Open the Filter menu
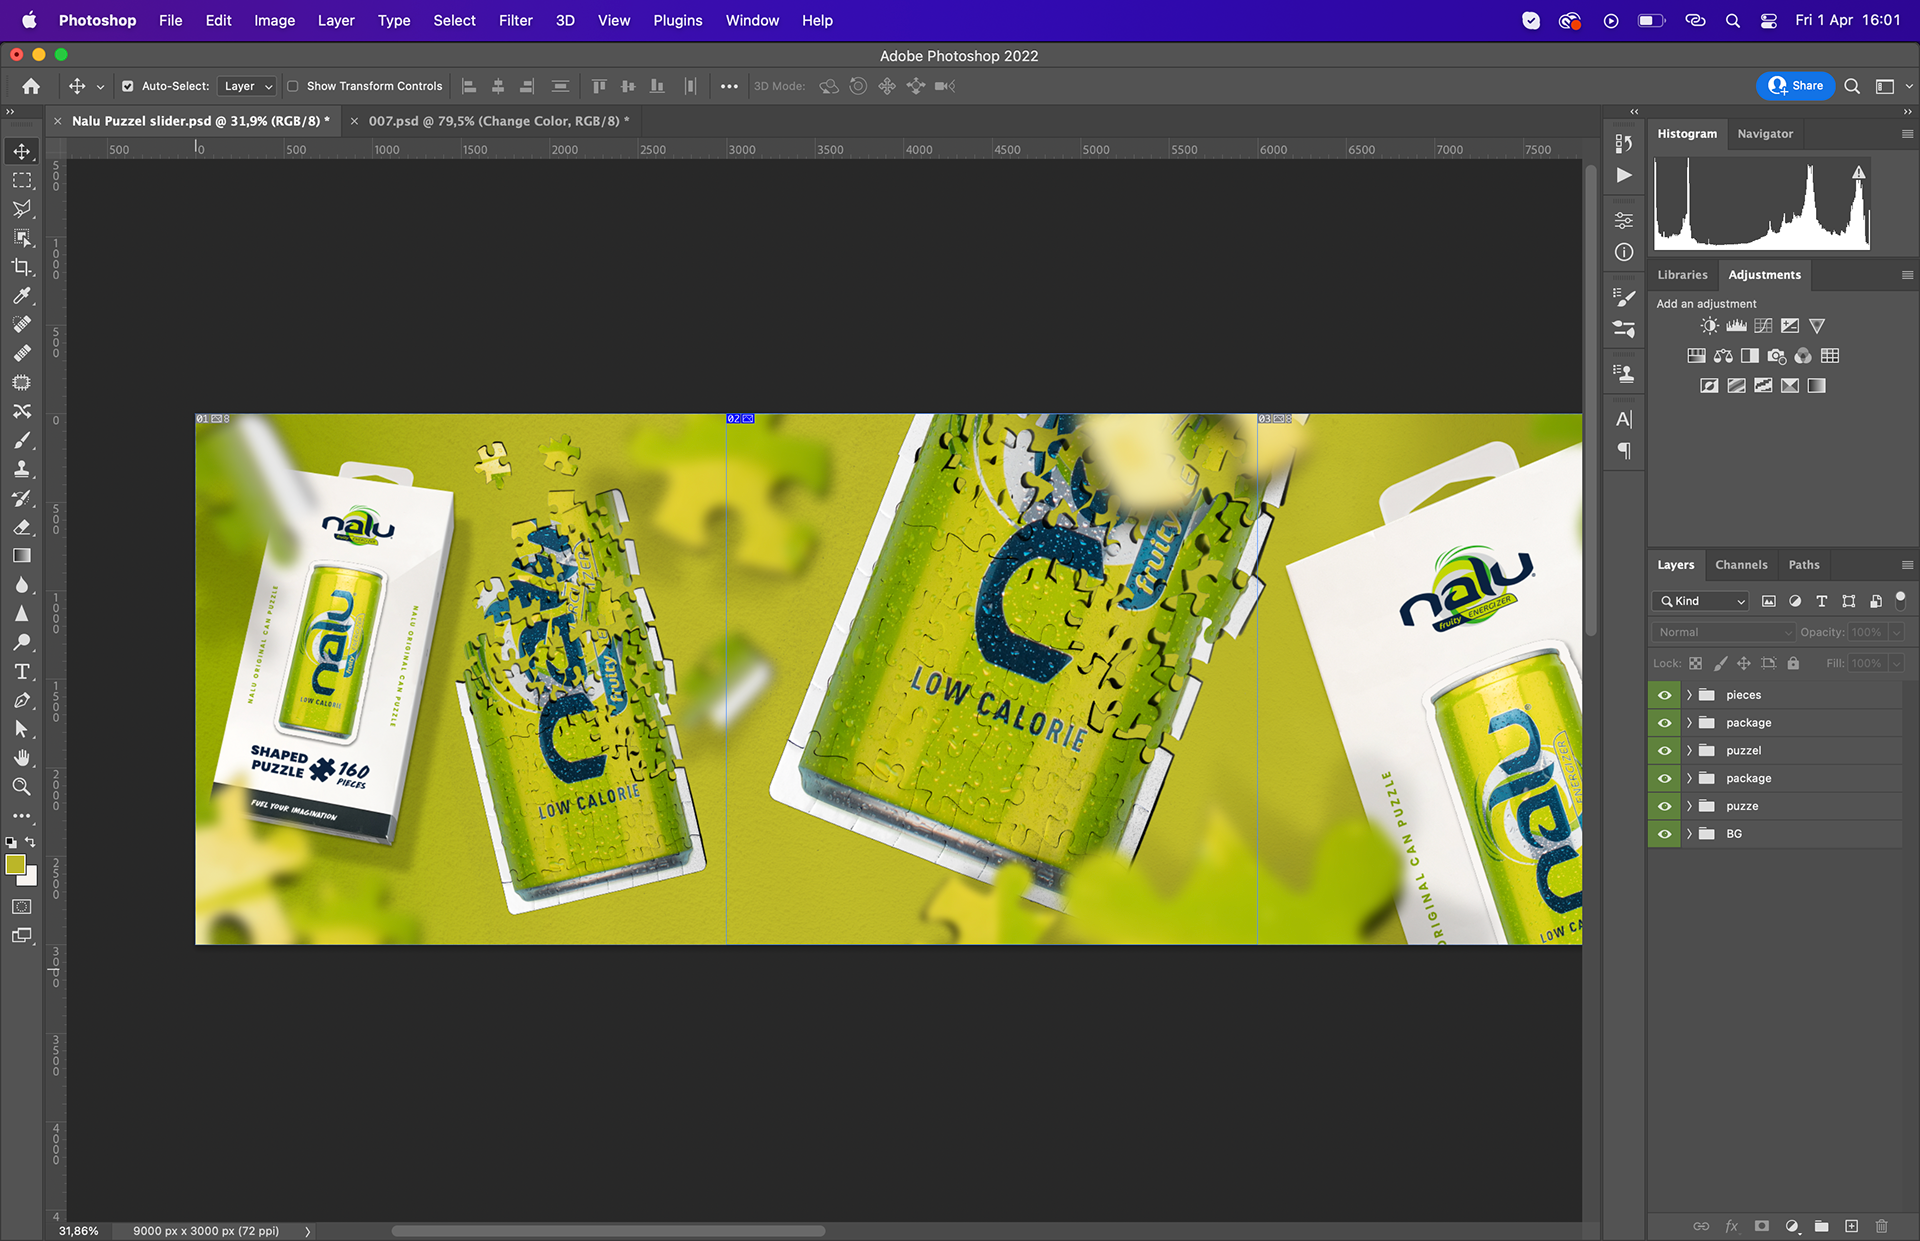The width and height of the screenshot is (1920, 1241). click(515, 20)
